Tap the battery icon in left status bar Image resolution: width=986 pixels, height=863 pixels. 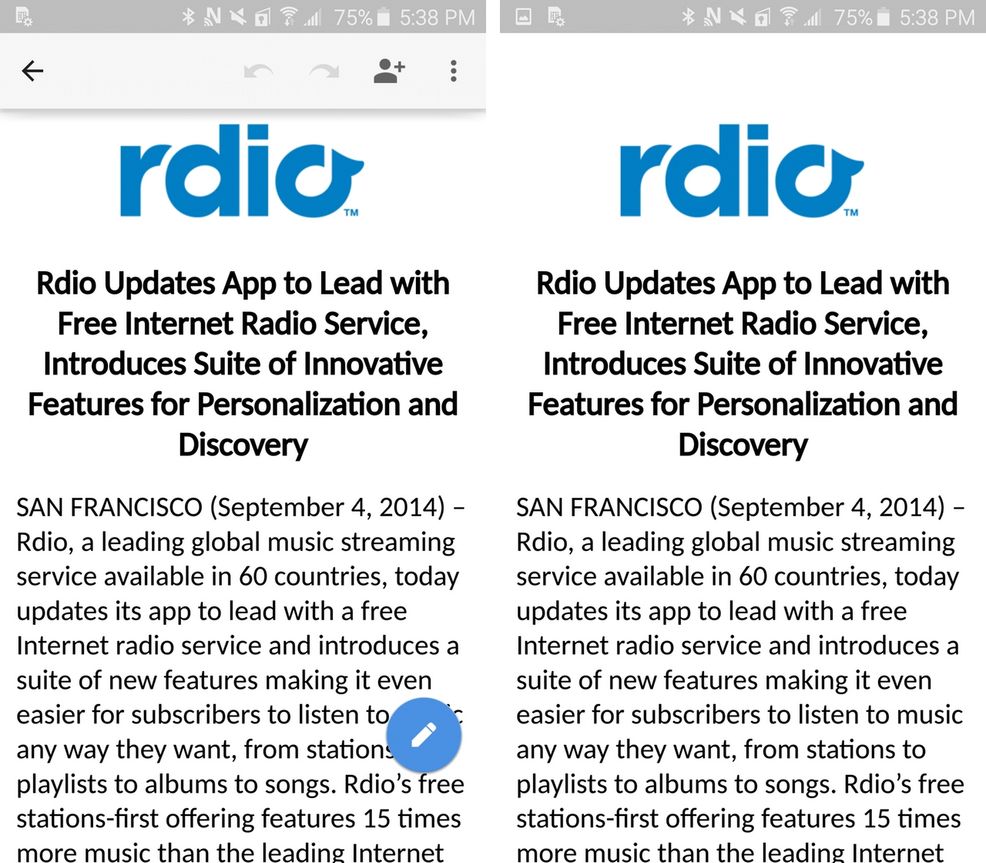click(383, 18)
